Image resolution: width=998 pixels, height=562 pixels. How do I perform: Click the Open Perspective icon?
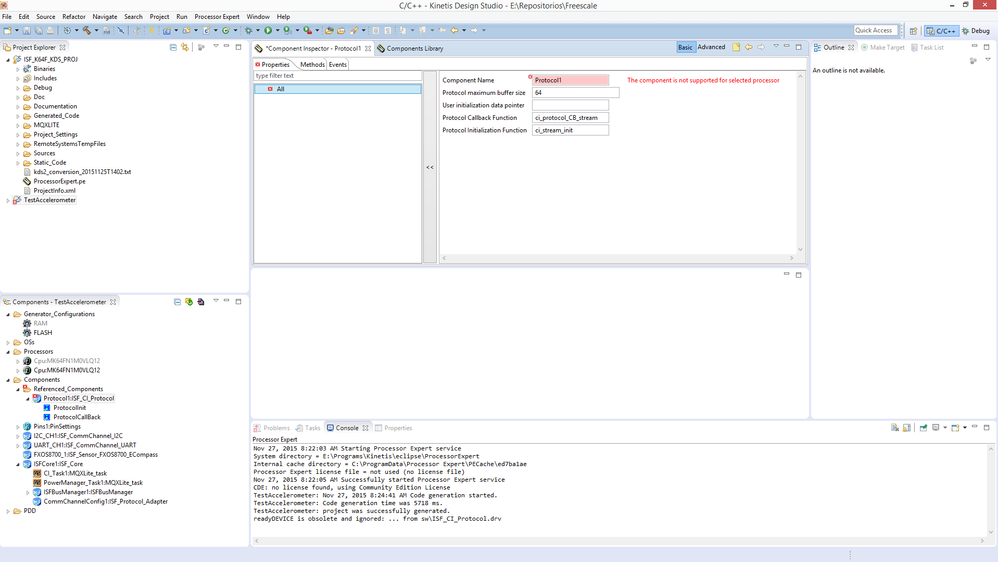(x=913, y=31)
